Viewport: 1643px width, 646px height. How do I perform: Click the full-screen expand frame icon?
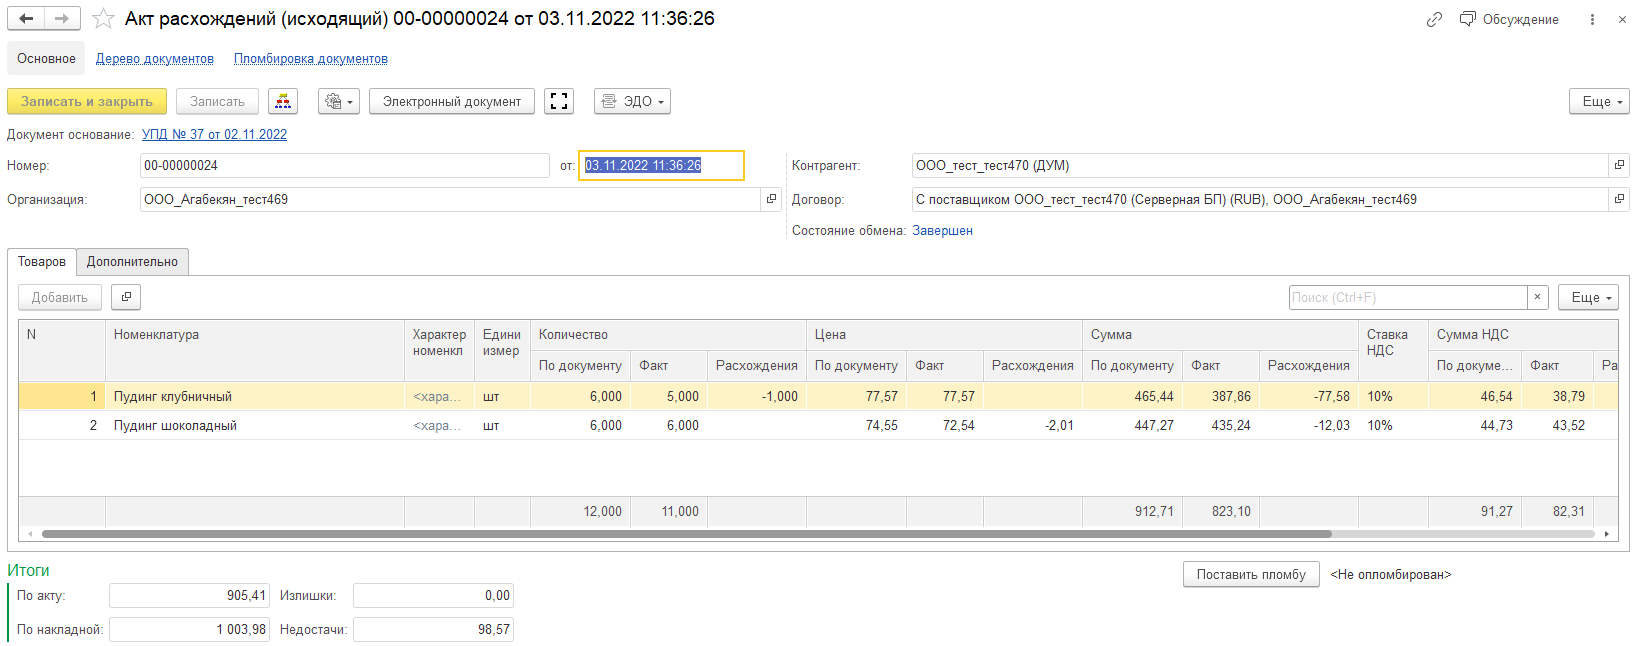coord(559,101)
